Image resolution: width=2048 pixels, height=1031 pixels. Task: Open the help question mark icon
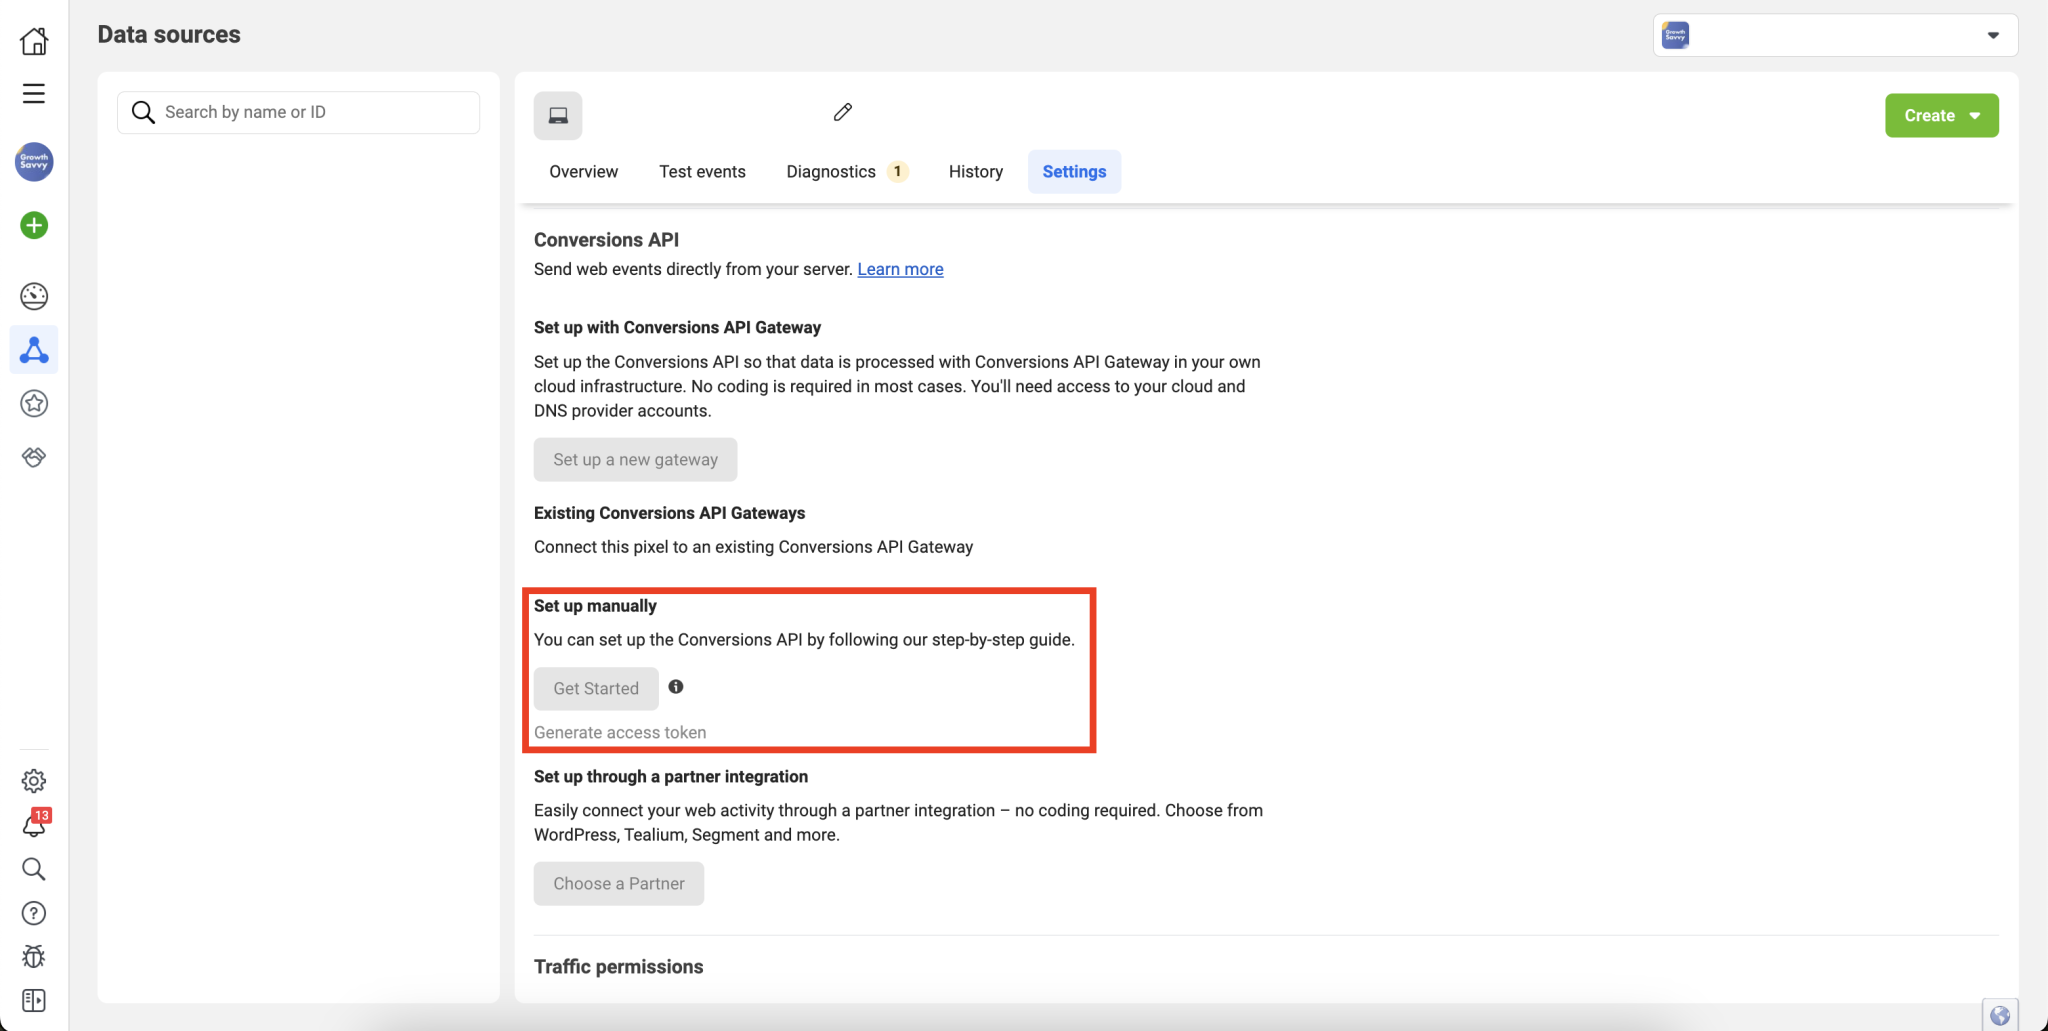click(x=34, y=913)
